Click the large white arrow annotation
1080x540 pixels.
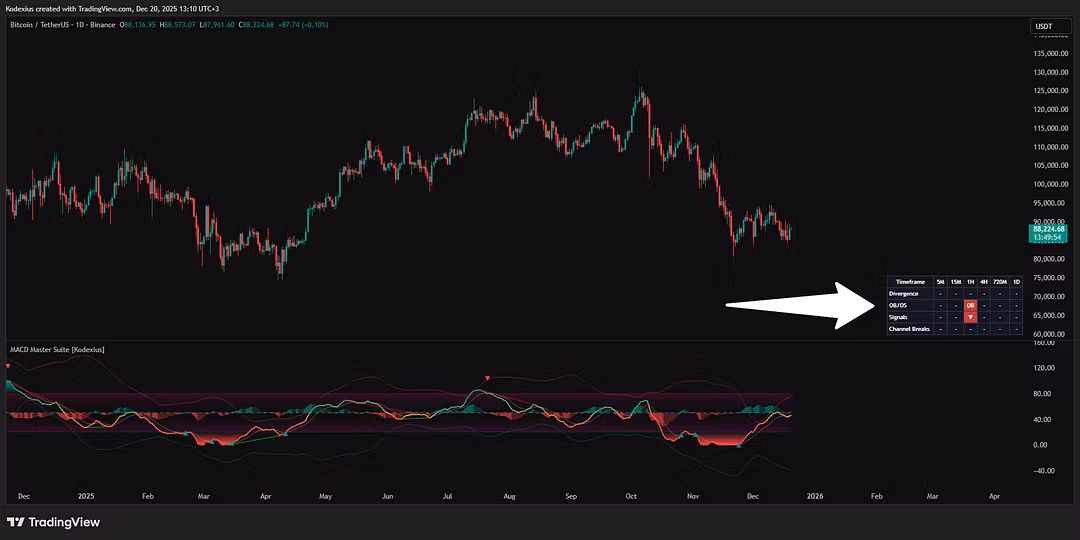[800, 305]
